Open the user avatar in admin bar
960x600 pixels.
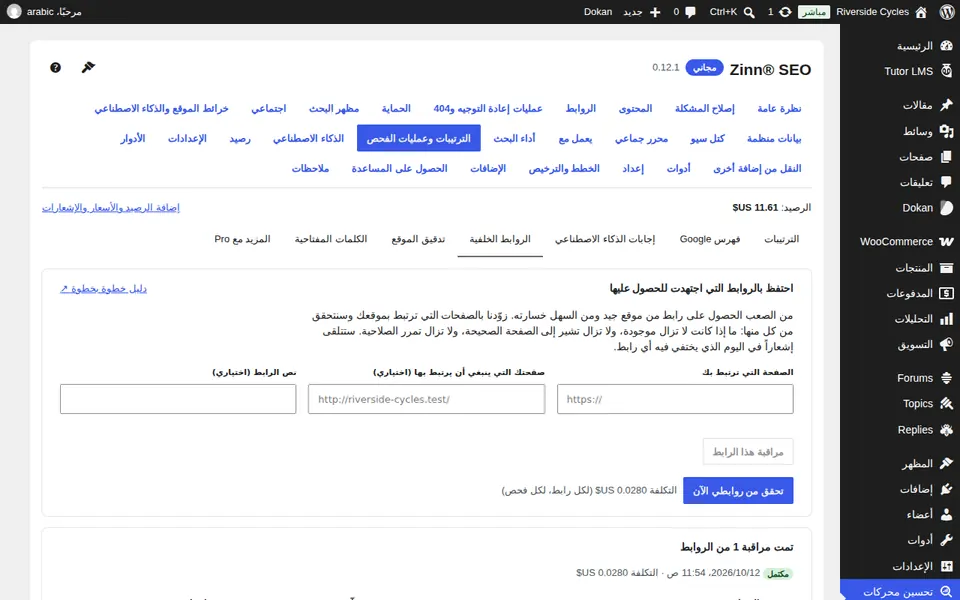click(14, 12)
